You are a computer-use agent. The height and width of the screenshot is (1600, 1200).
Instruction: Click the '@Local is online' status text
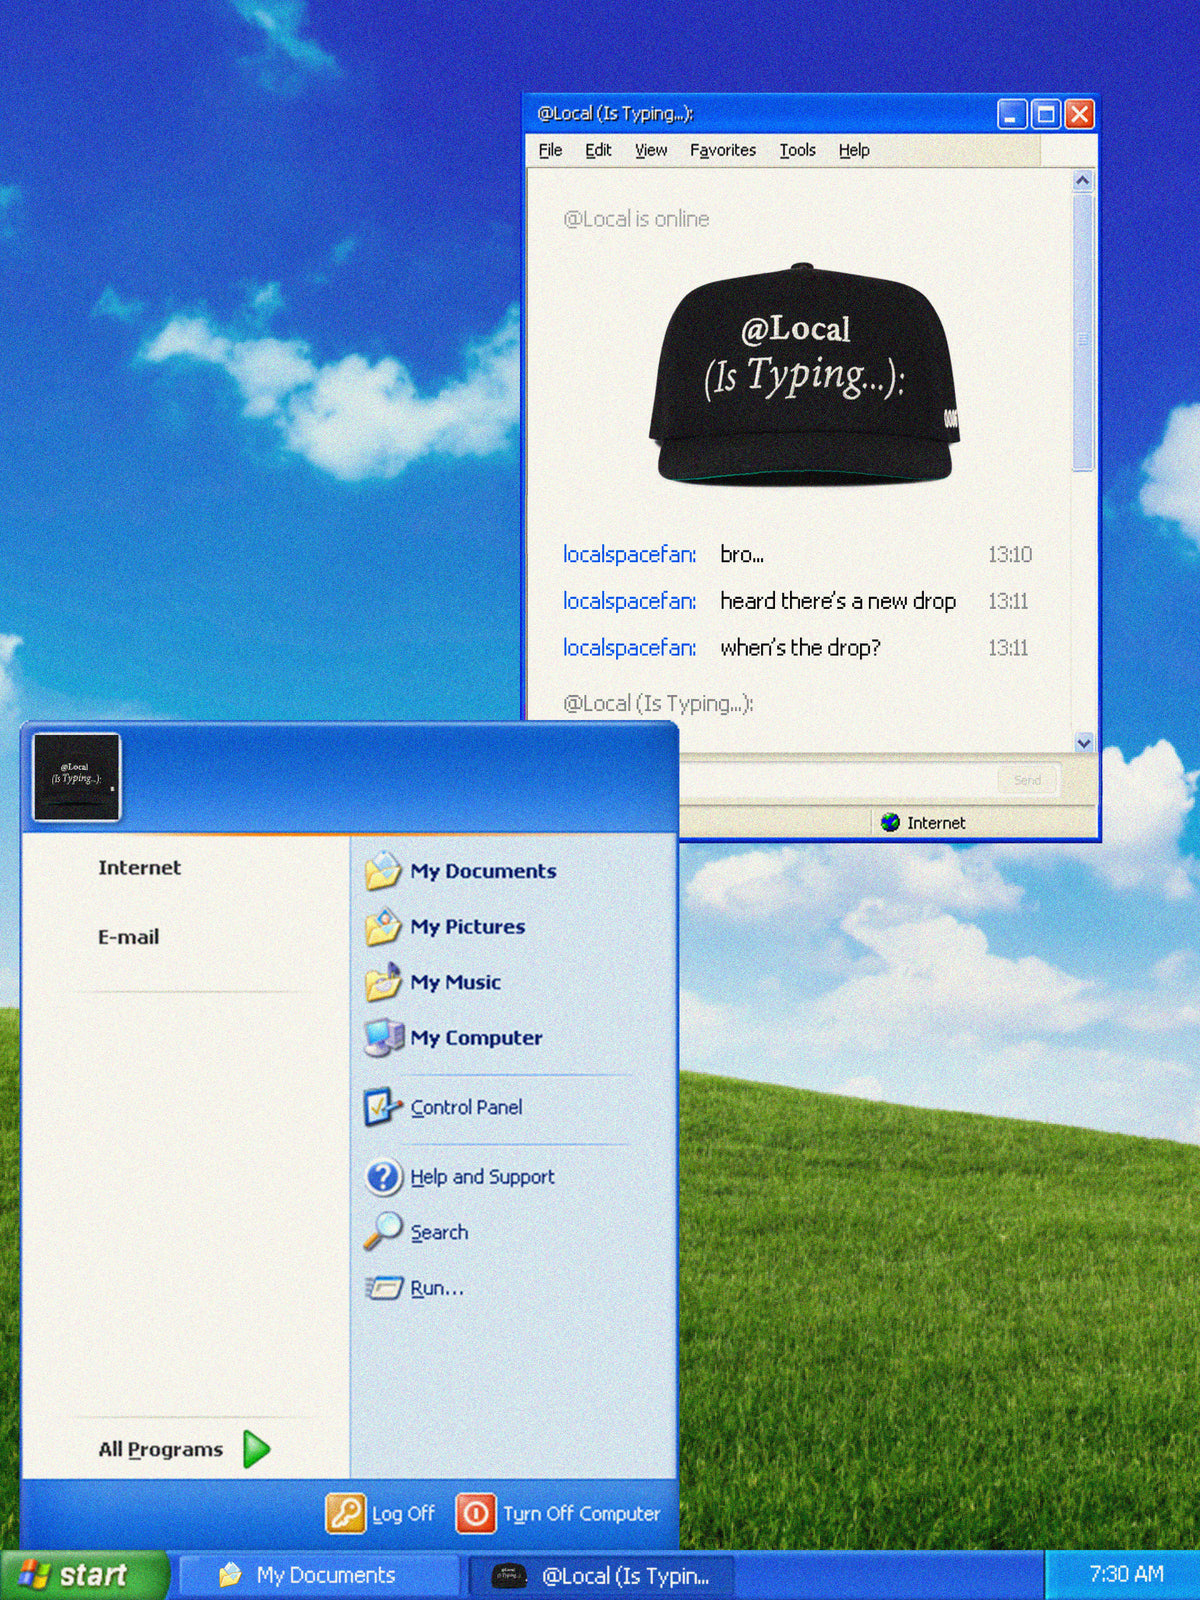coord(636,219)
